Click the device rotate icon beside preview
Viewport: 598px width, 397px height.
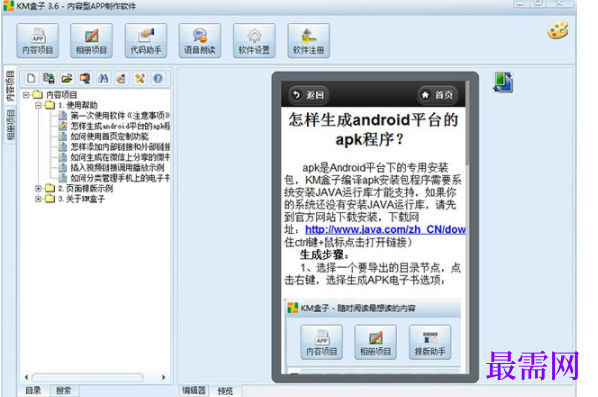click(x=503, y=82)
